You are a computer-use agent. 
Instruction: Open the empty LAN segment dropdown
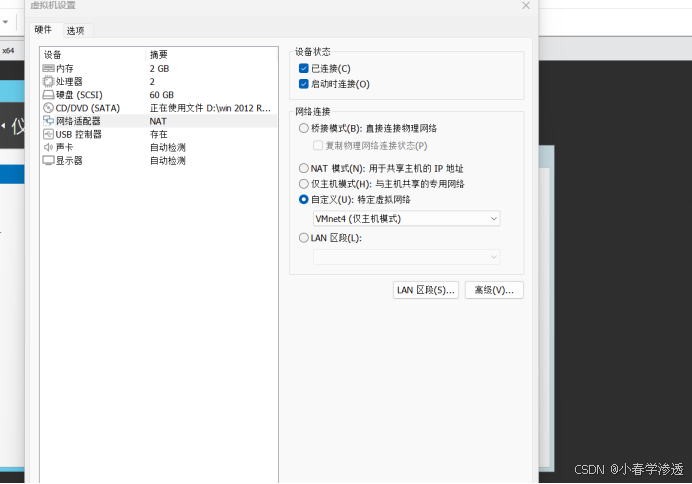click(406, 257)
